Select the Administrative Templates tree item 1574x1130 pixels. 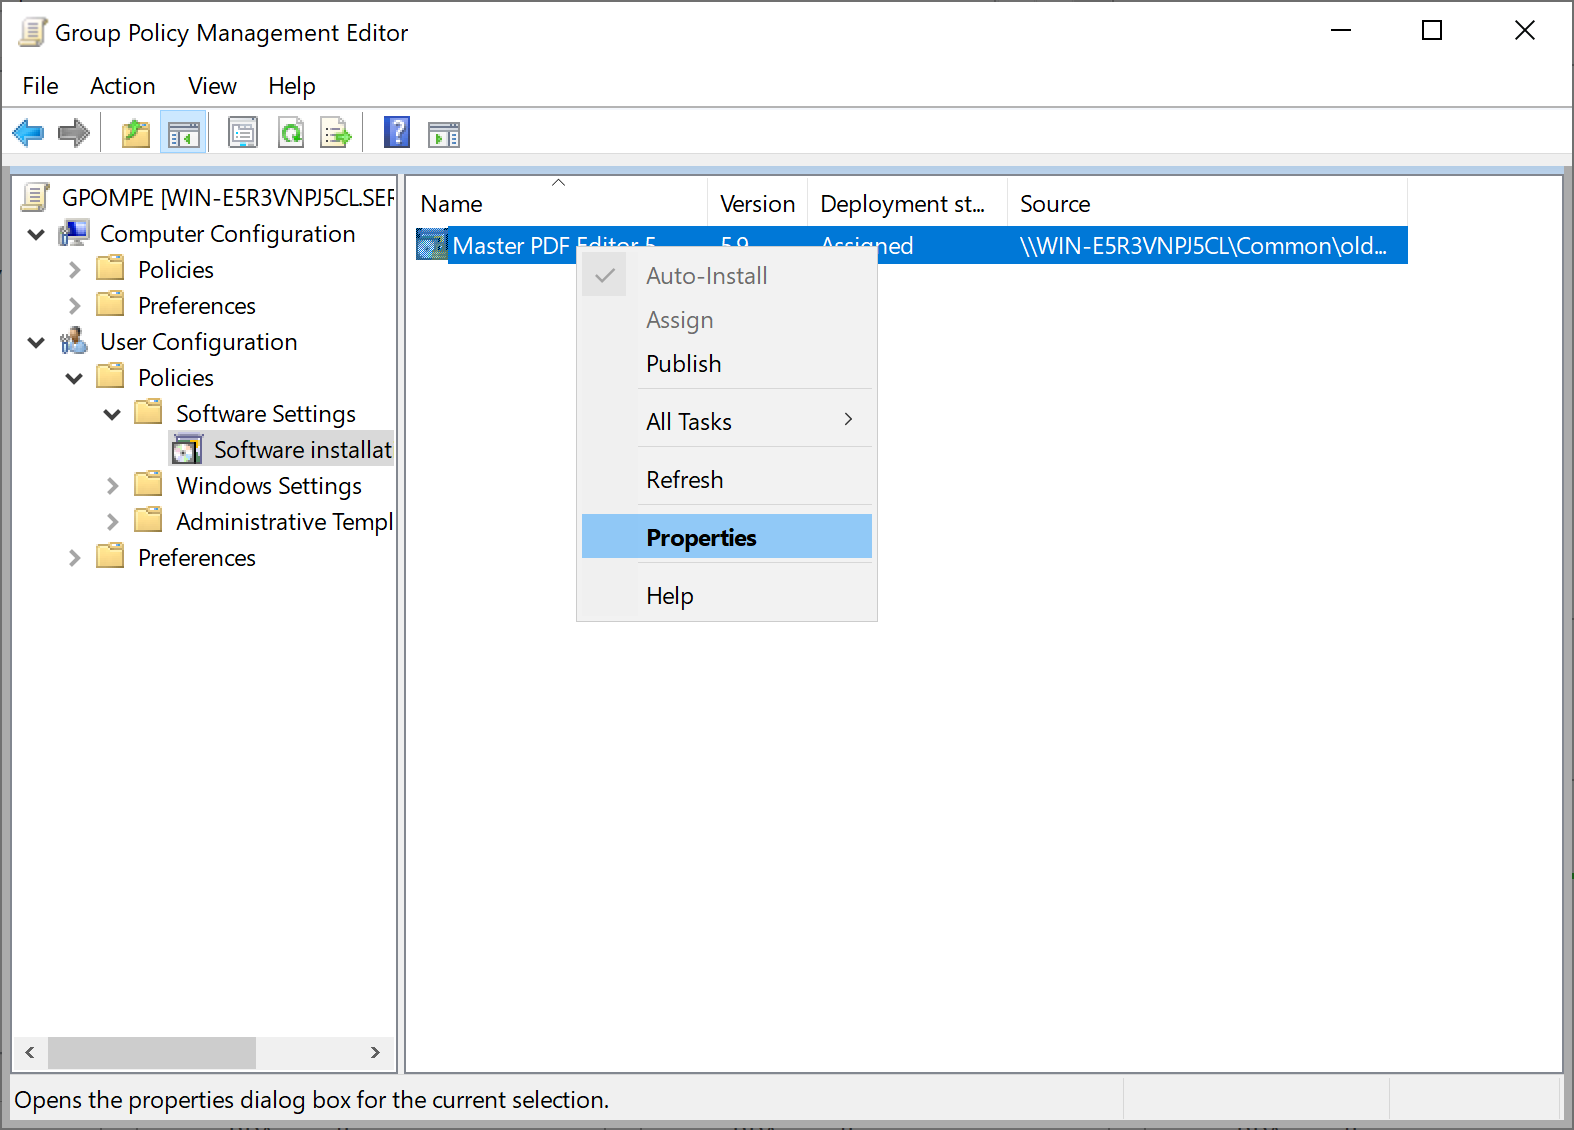click(x=284, y=522)
